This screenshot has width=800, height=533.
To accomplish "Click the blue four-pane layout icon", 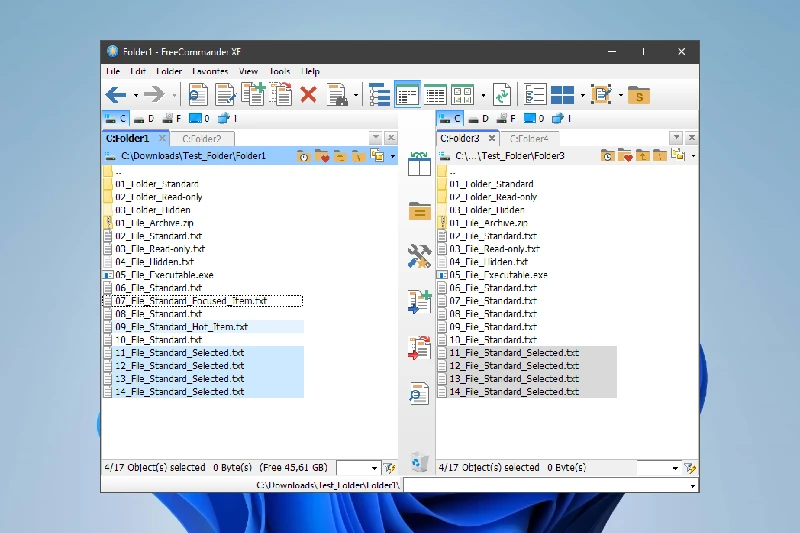I will [x=562, y=95].
